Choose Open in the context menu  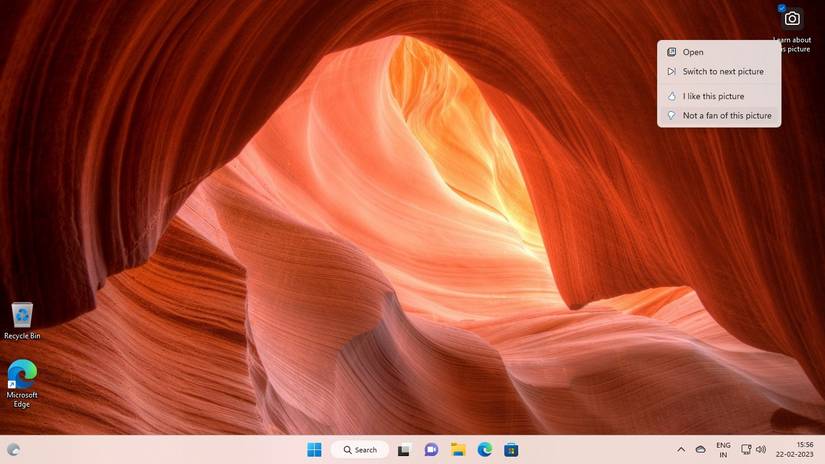[x=719, y=52]
